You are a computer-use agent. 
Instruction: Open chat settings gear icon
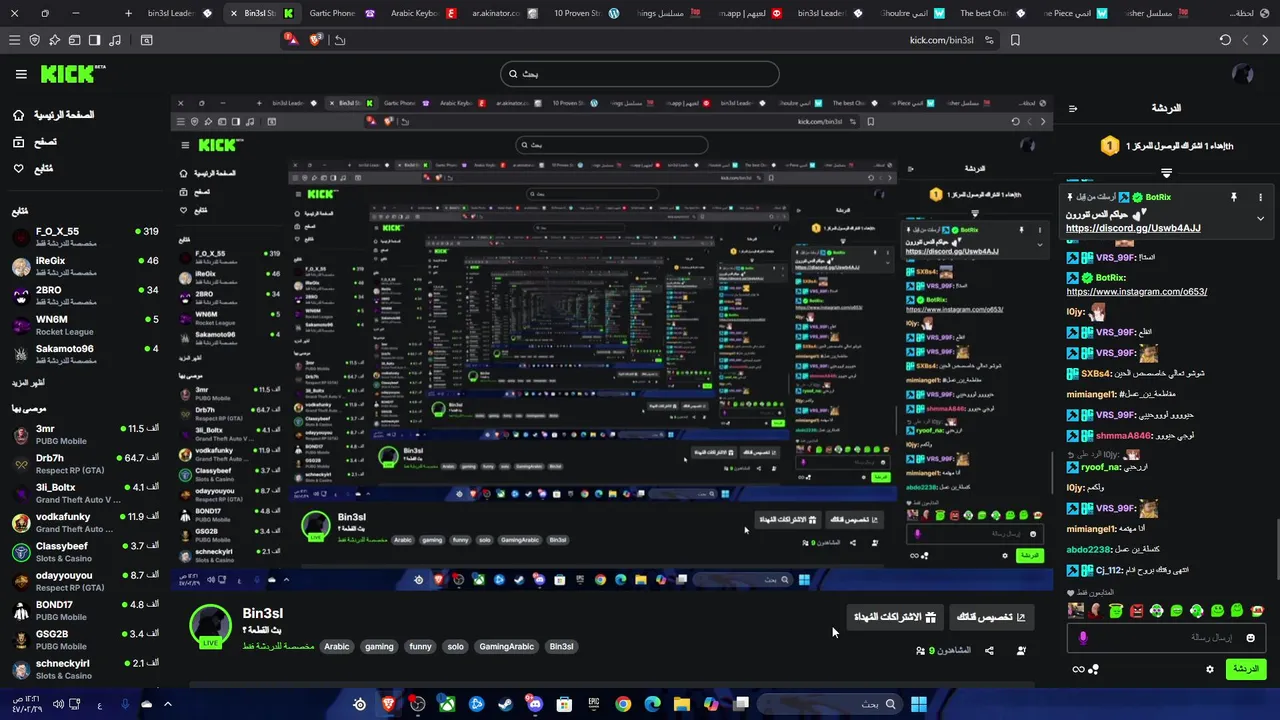coord(1210,669)
